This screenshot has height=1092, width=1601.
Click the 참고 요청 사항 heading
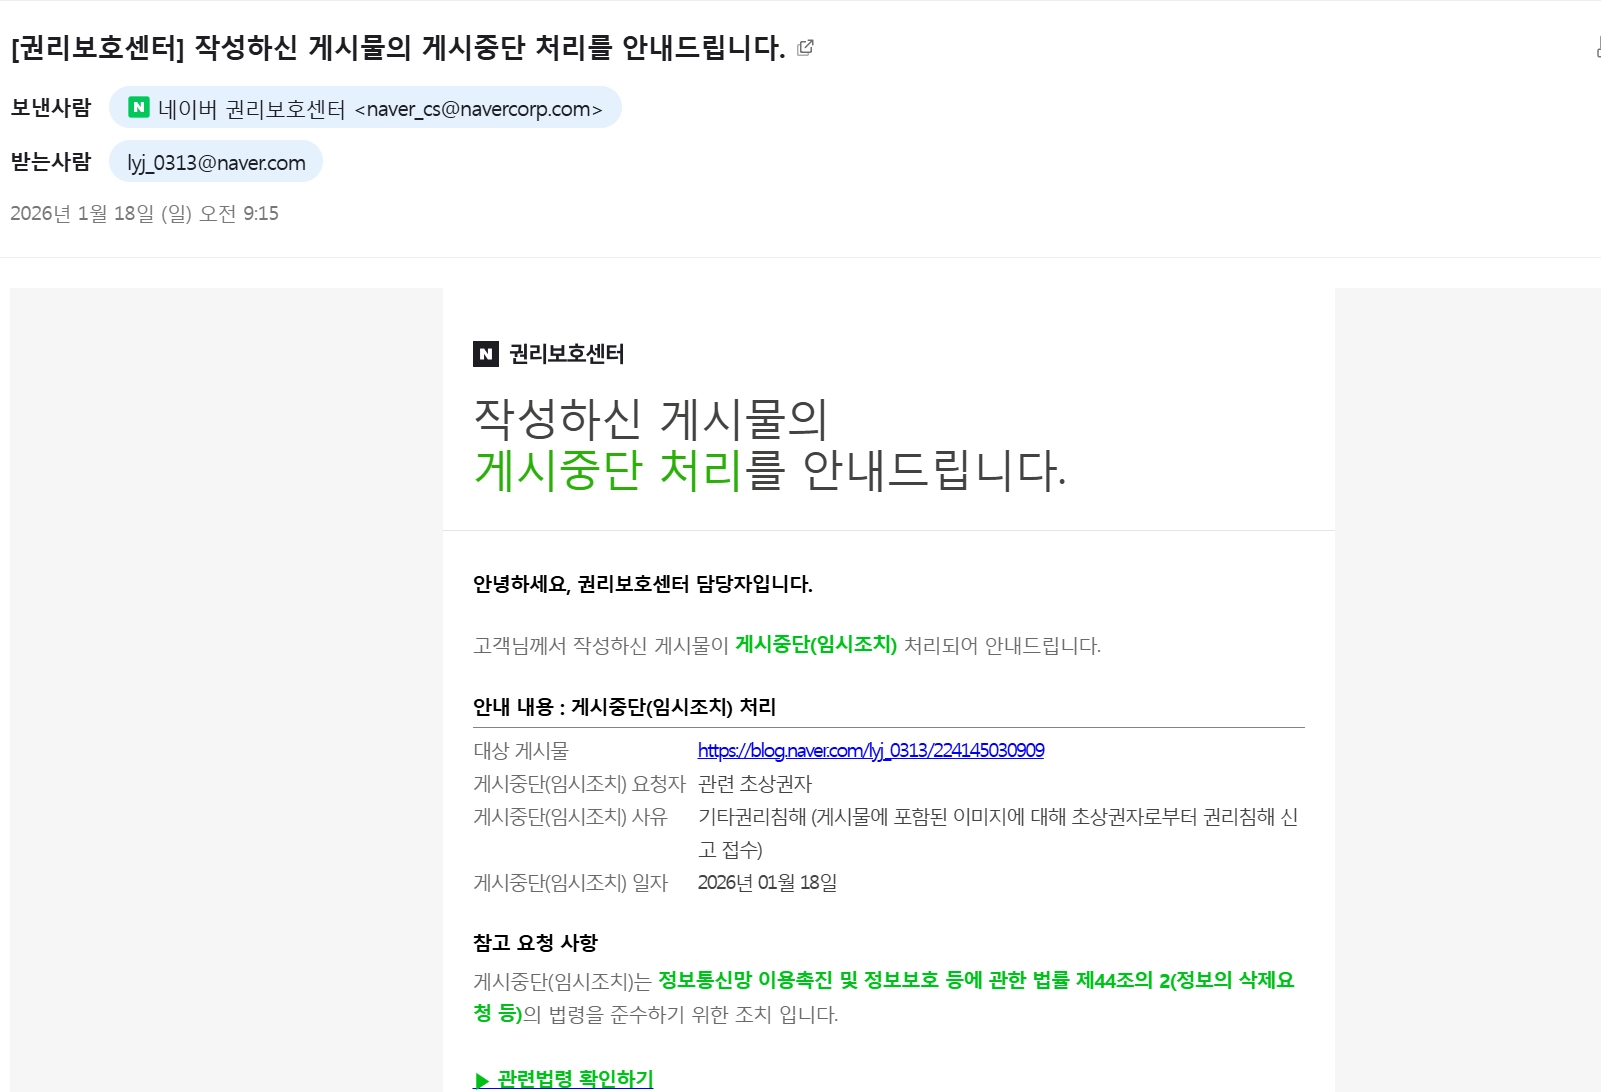click(x=536, y=942)
